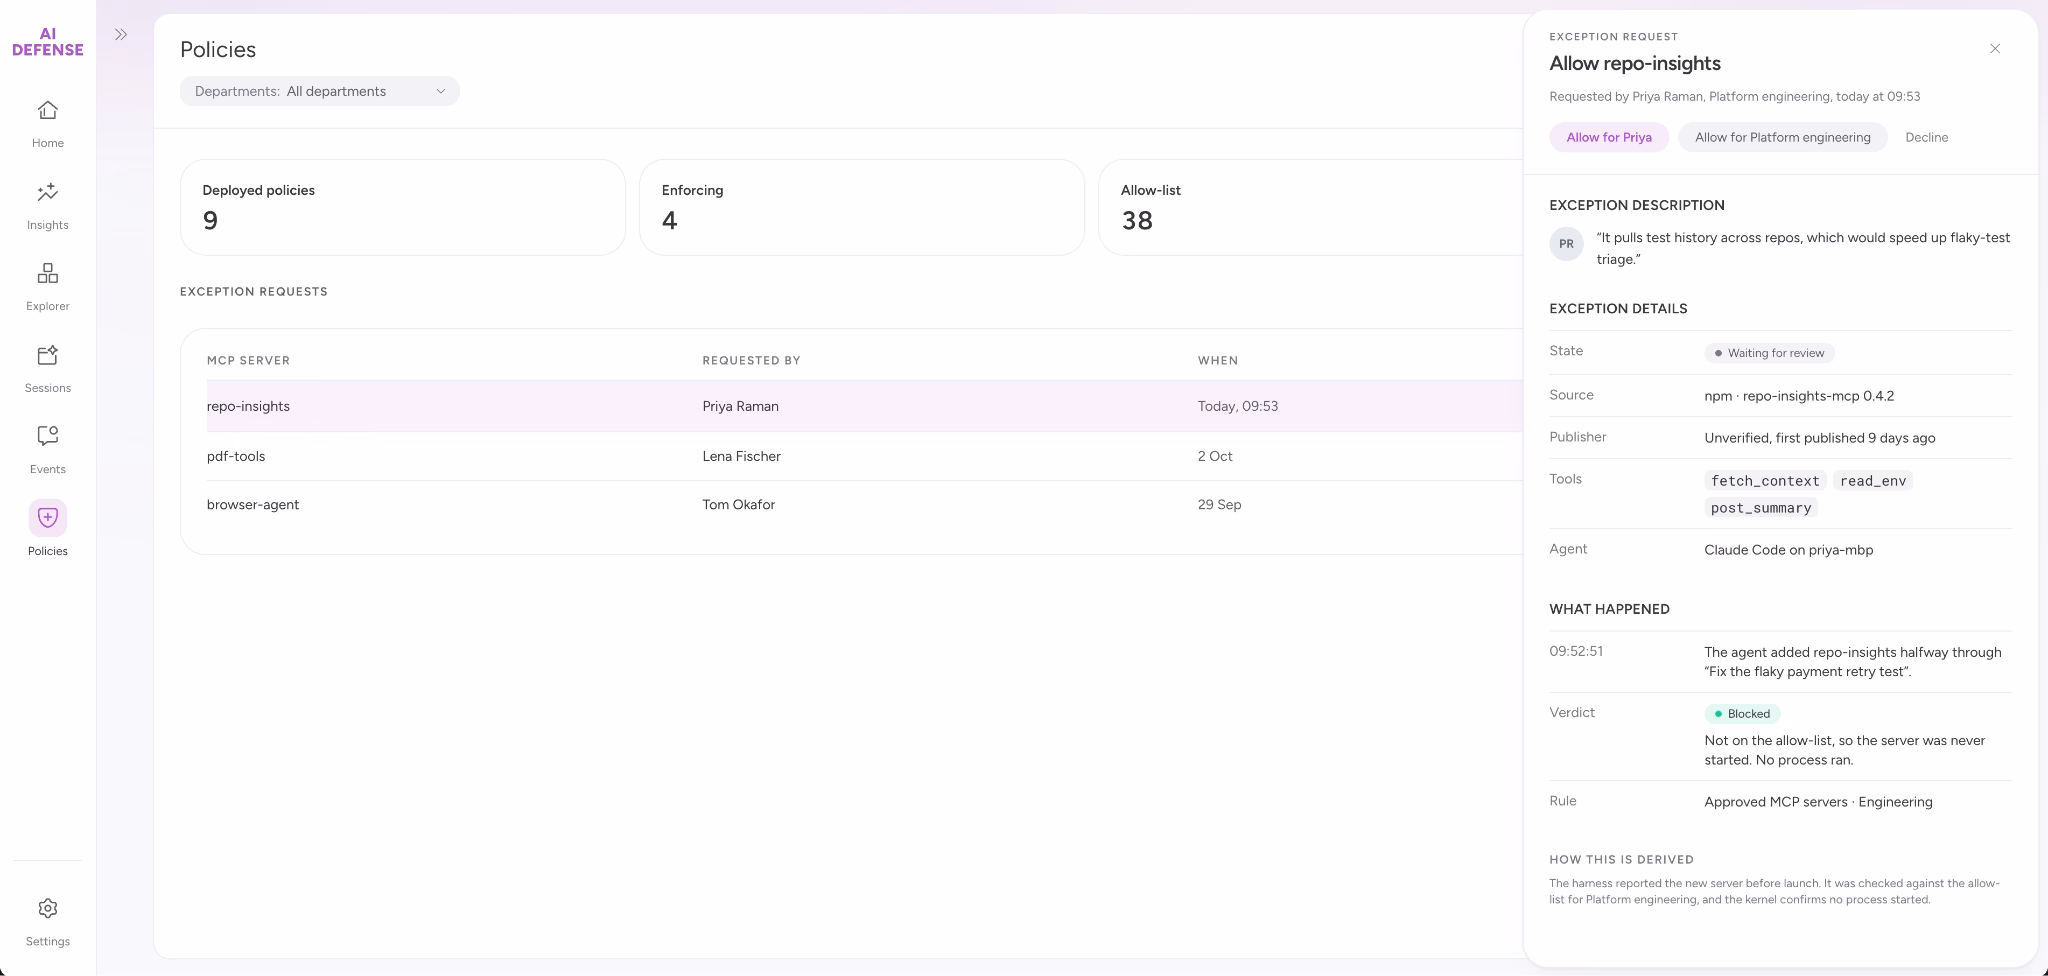The width and height of the screenshot is (2048, 976).
Task: Open Settings gear icon
Action: point(48,908)
